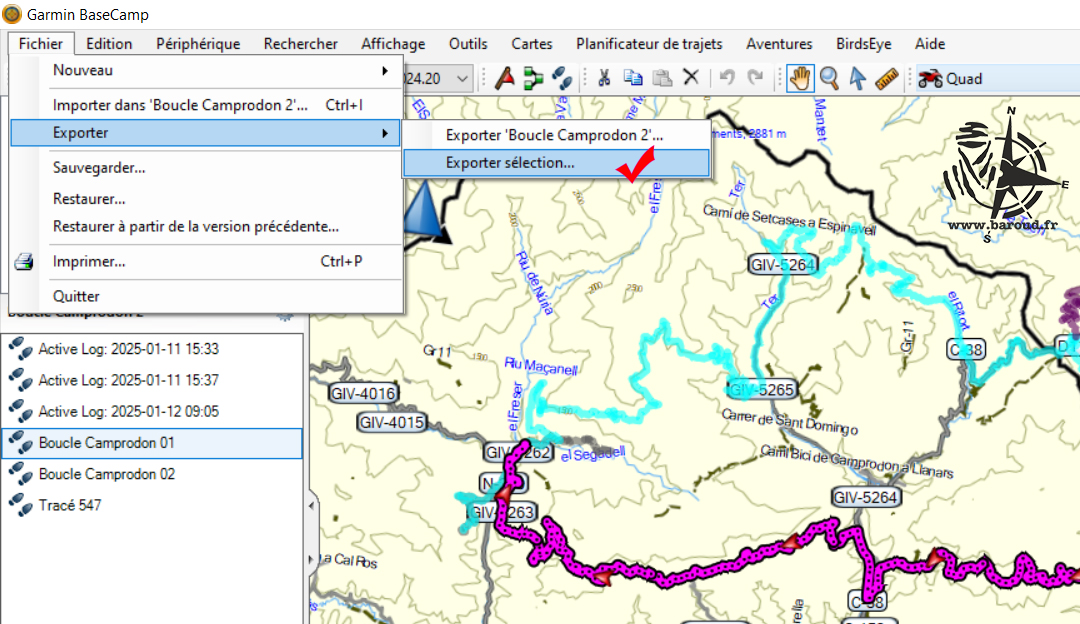1080x624 pixels.
Task: Select the Zoom magnifier tool
Action: (829, 79)
